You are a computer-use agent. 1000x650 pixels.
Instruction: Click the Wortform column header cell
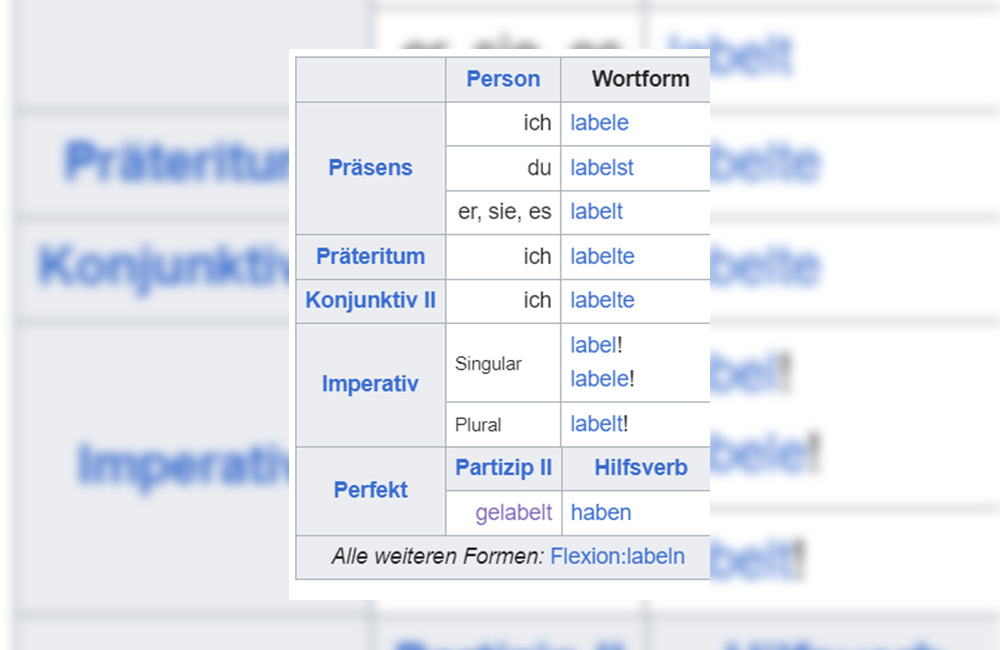tap(640, 79)
